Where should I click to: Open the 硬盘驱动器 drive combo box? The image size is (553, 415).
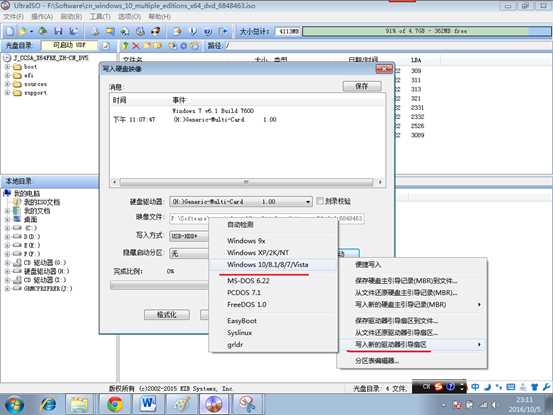point(241,202)
